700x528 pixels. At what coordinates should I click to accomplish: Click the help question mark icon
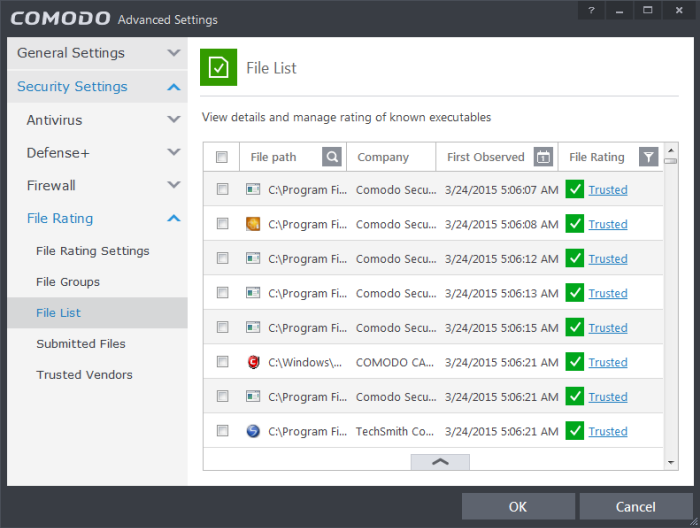click(592, 11)
